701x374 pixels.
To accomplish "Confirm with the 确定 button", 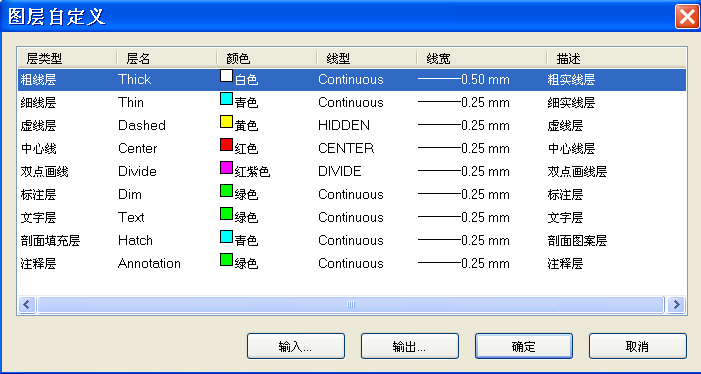I will click(524, 346).
